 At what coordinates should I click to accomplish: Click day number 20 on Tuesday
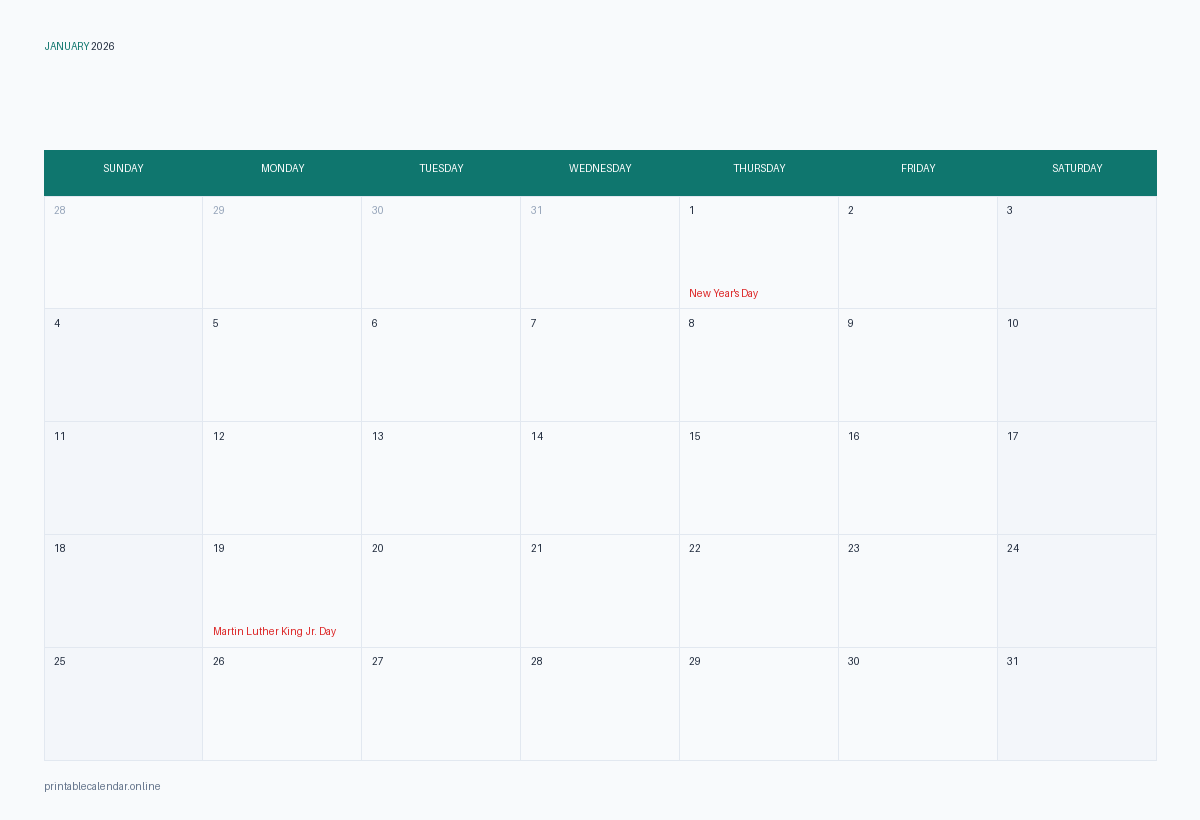(378, 548)
